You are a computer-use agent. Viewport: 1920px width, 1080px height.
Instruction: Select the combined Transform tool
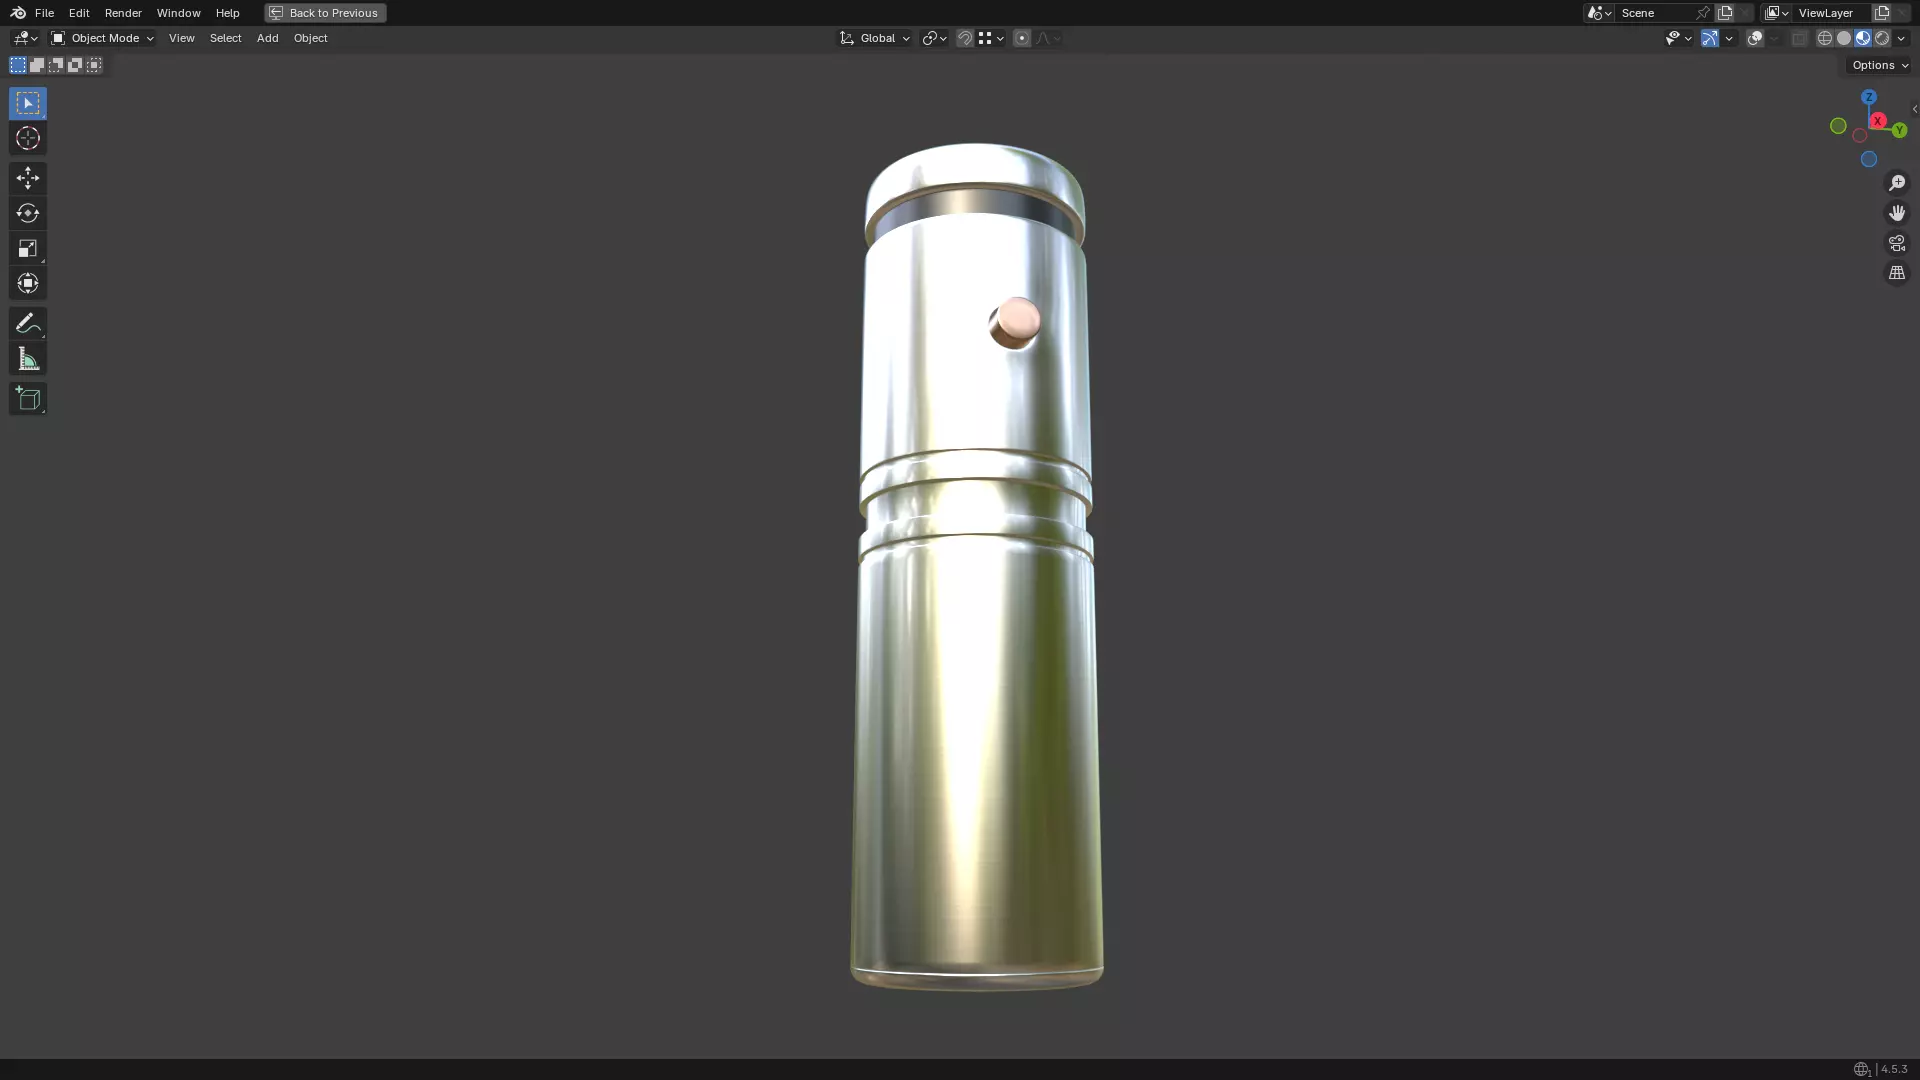(28, 283)
